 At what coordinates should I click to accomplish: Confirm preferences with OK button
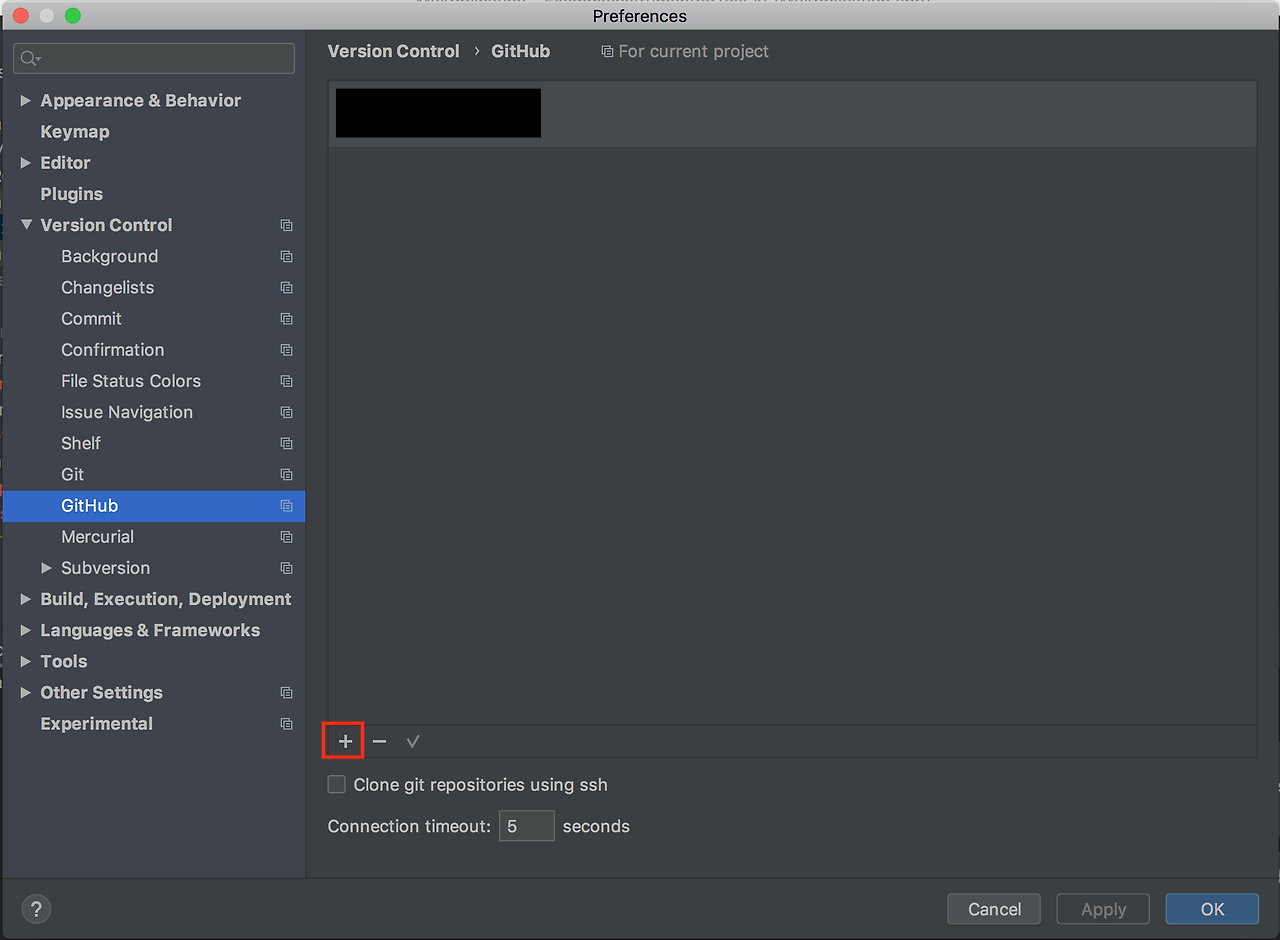pos(1212,909)
